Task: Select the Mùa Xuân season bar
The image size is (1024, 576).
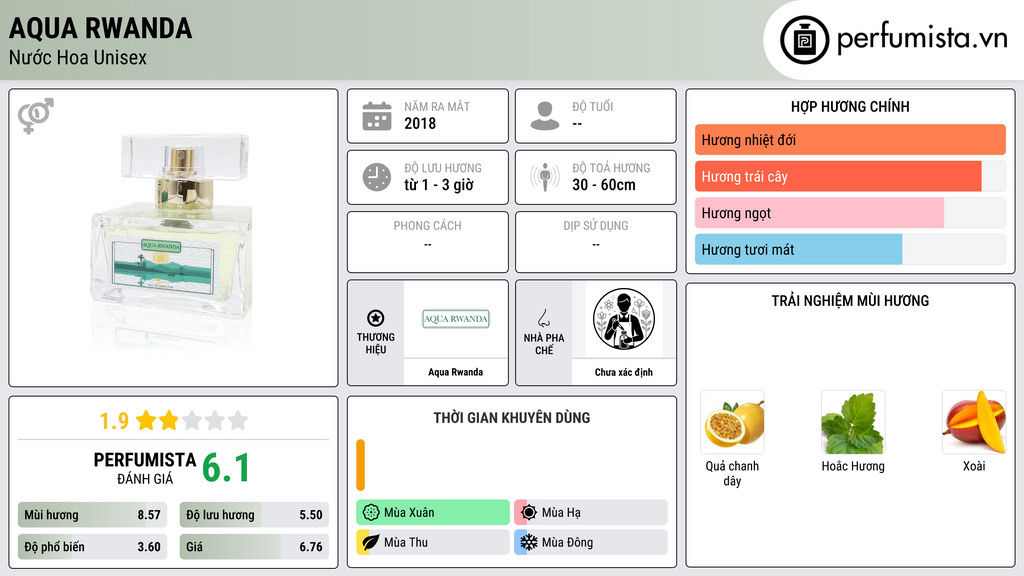Action: 433,513
